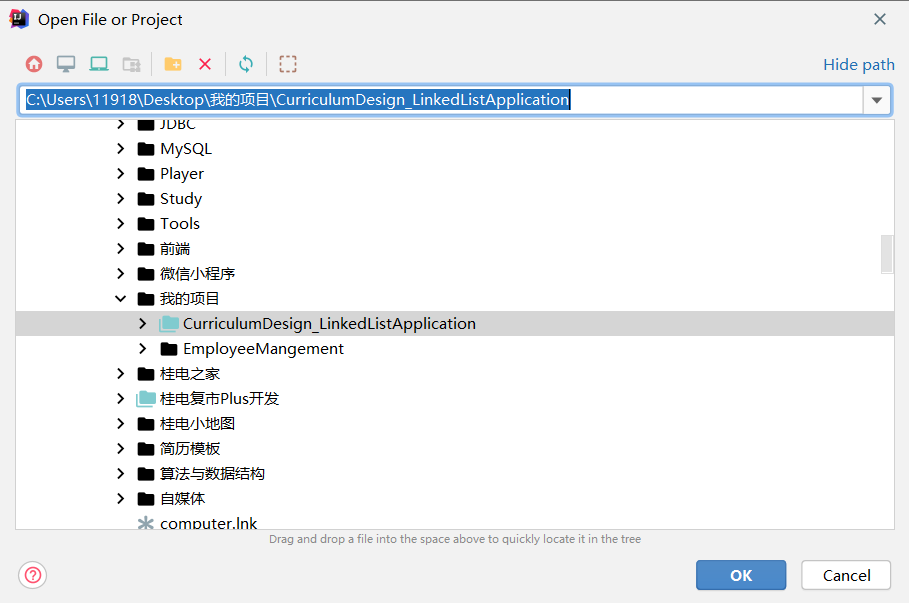This screenshot has width=909, height=603.
Task: Select the 桂电小地图 folder row
Action: coord(454,423)
